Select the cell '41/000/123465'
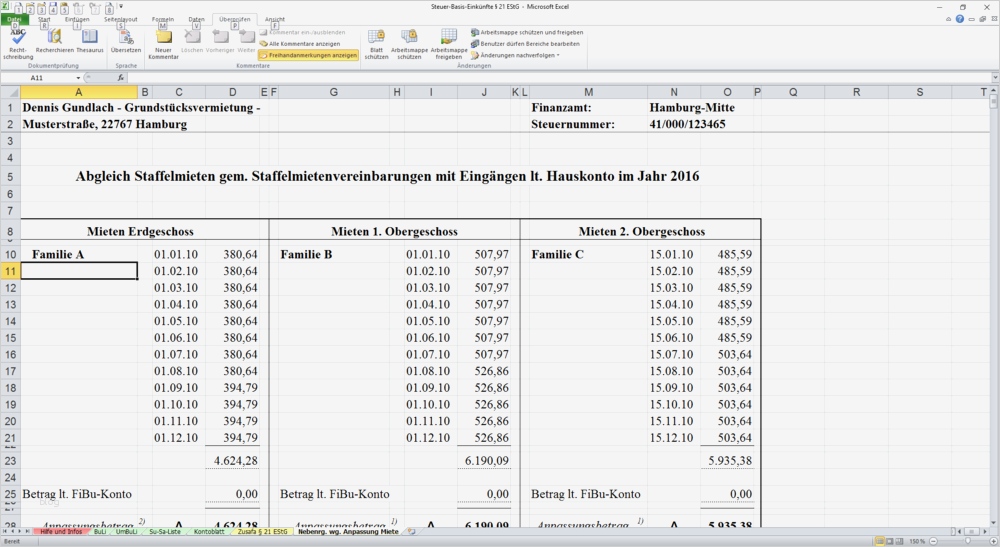The width and height of the screenshot is (1000, 547). pos(687,124)
